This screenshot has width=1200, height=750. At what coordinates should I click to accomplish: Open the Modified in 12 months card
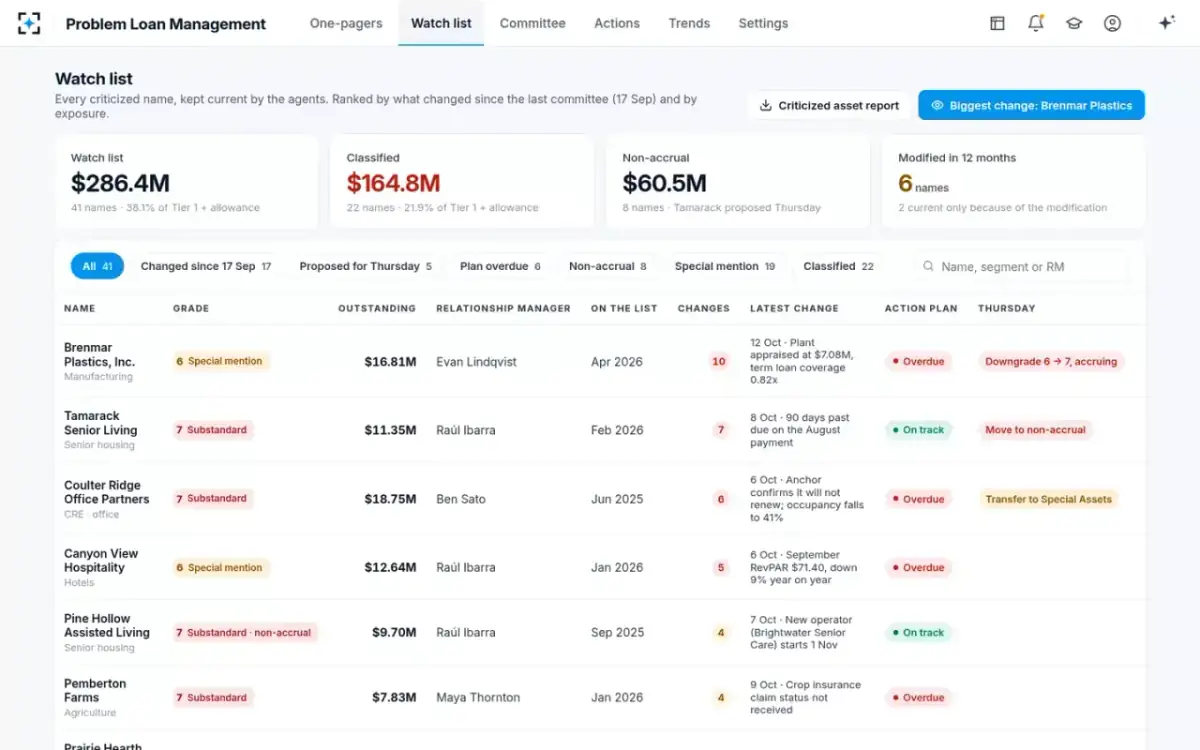[1014, 182]
